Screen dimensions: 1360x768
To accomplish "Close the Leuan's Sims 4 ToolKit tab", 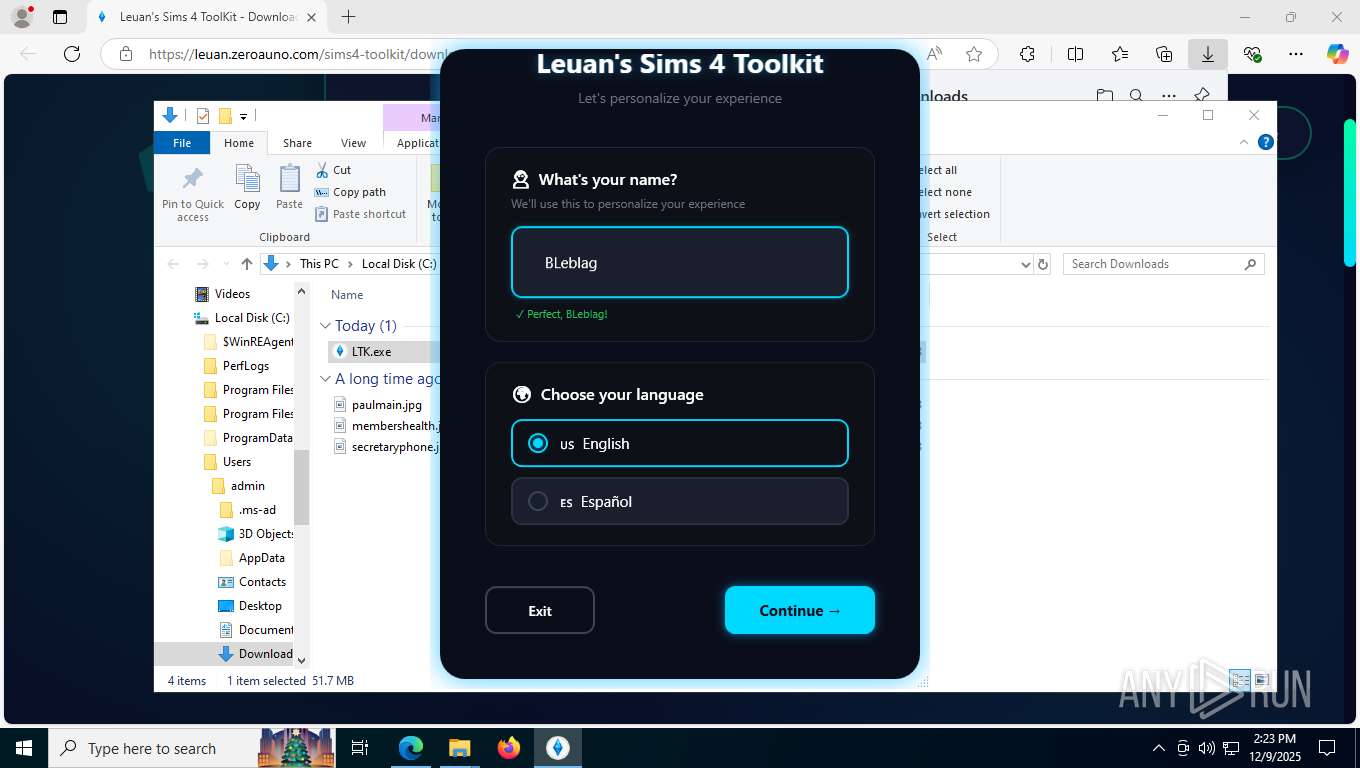I will (312, 17).
